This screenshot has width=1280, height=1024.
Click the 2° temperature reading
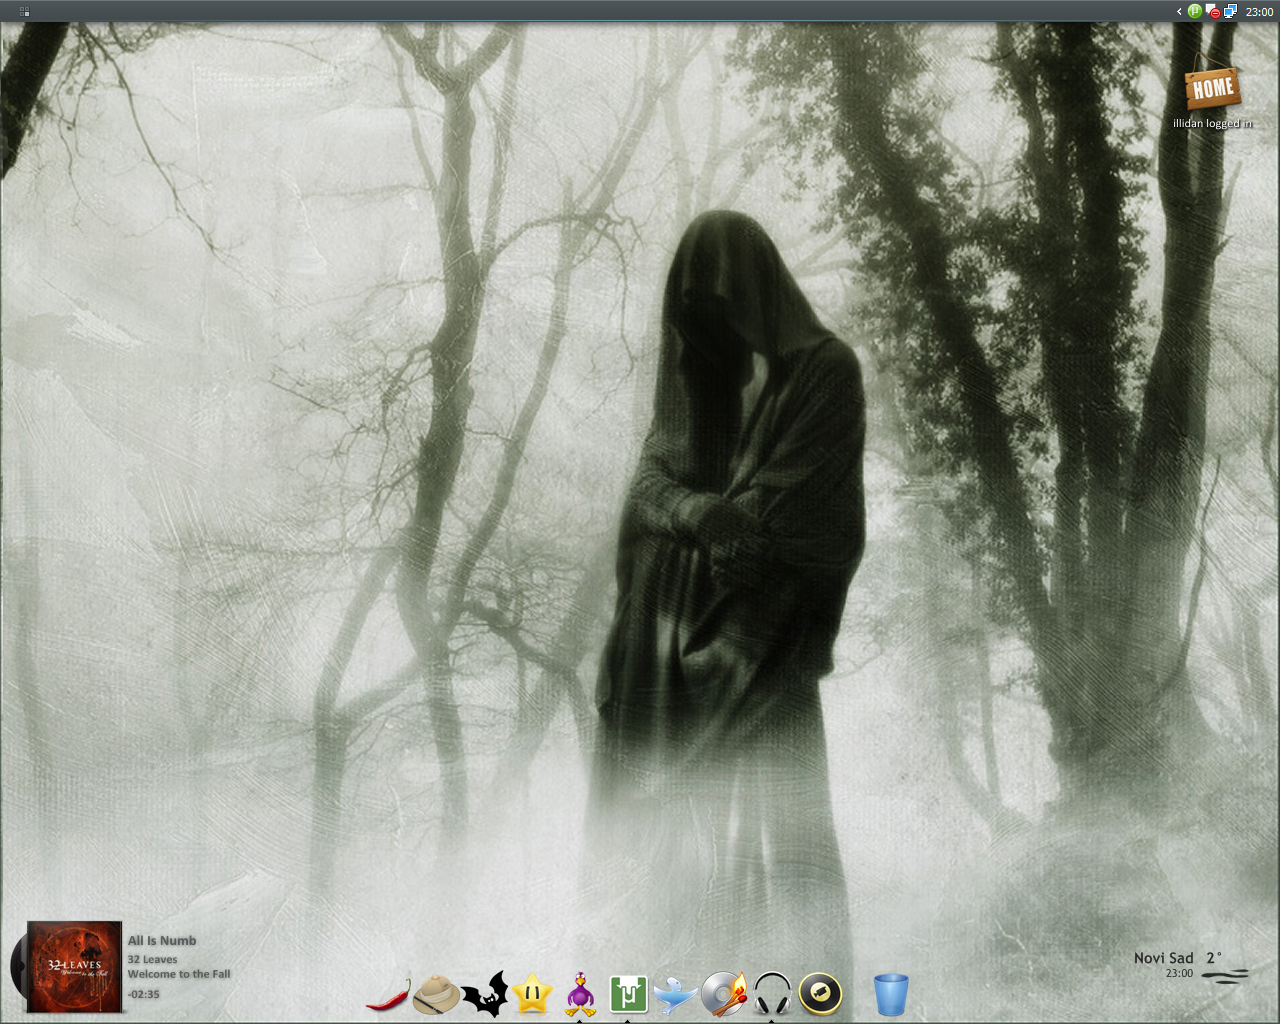pos(1214,957)
